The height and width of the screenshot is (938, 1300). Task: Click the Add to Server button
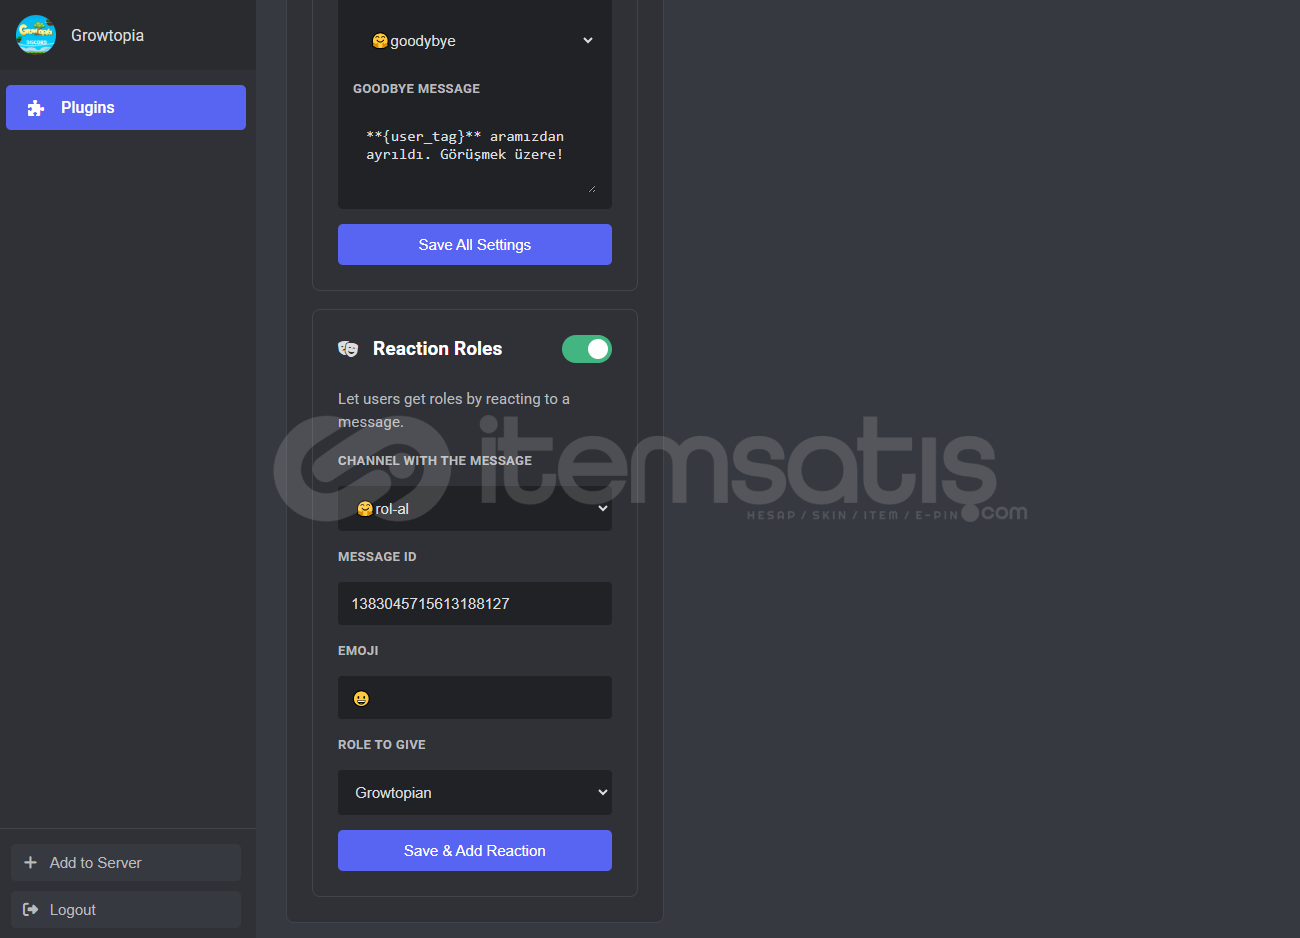point(126,862)
